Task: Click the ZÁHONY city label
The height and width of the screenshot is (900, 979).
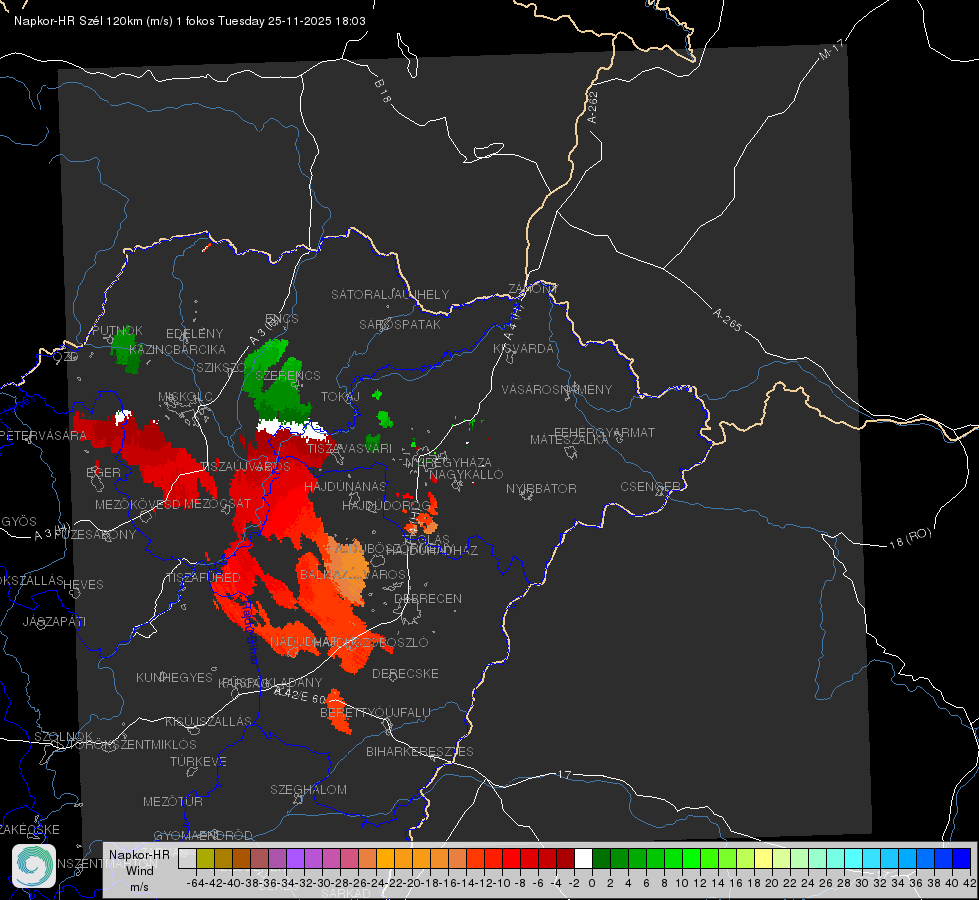Action: pyautogui.click(x=533, y=289)
